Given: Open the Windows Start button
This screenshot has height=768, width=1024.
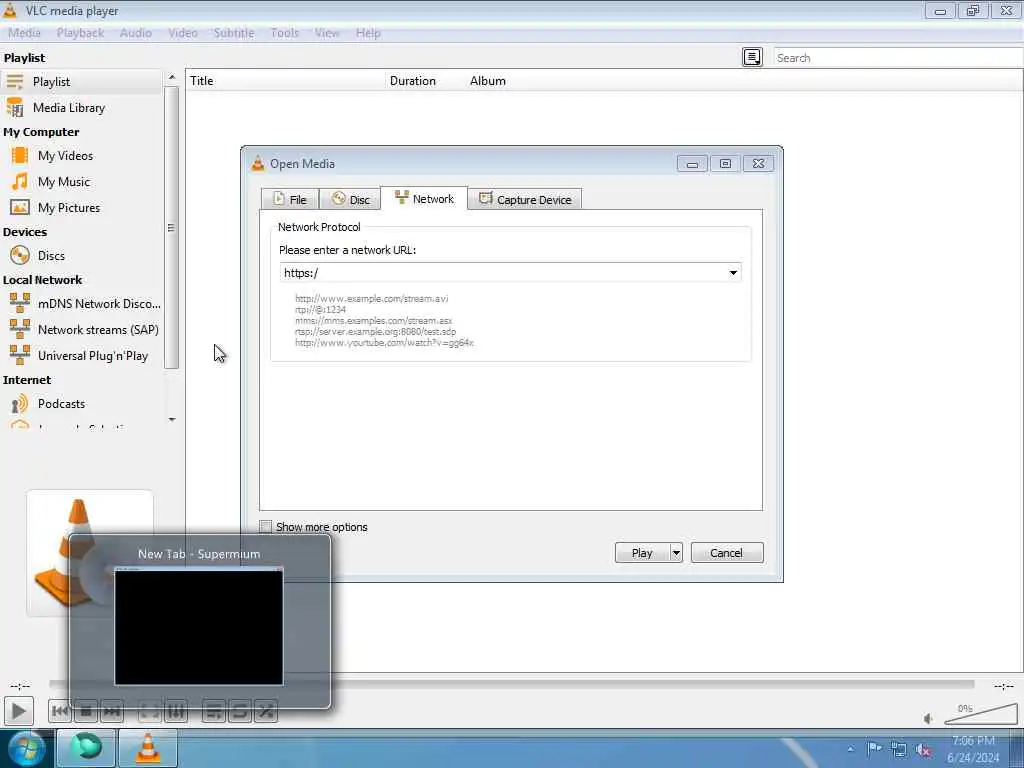Looking at the screenshot, I should pyautogui.click(x=25, y=749).
